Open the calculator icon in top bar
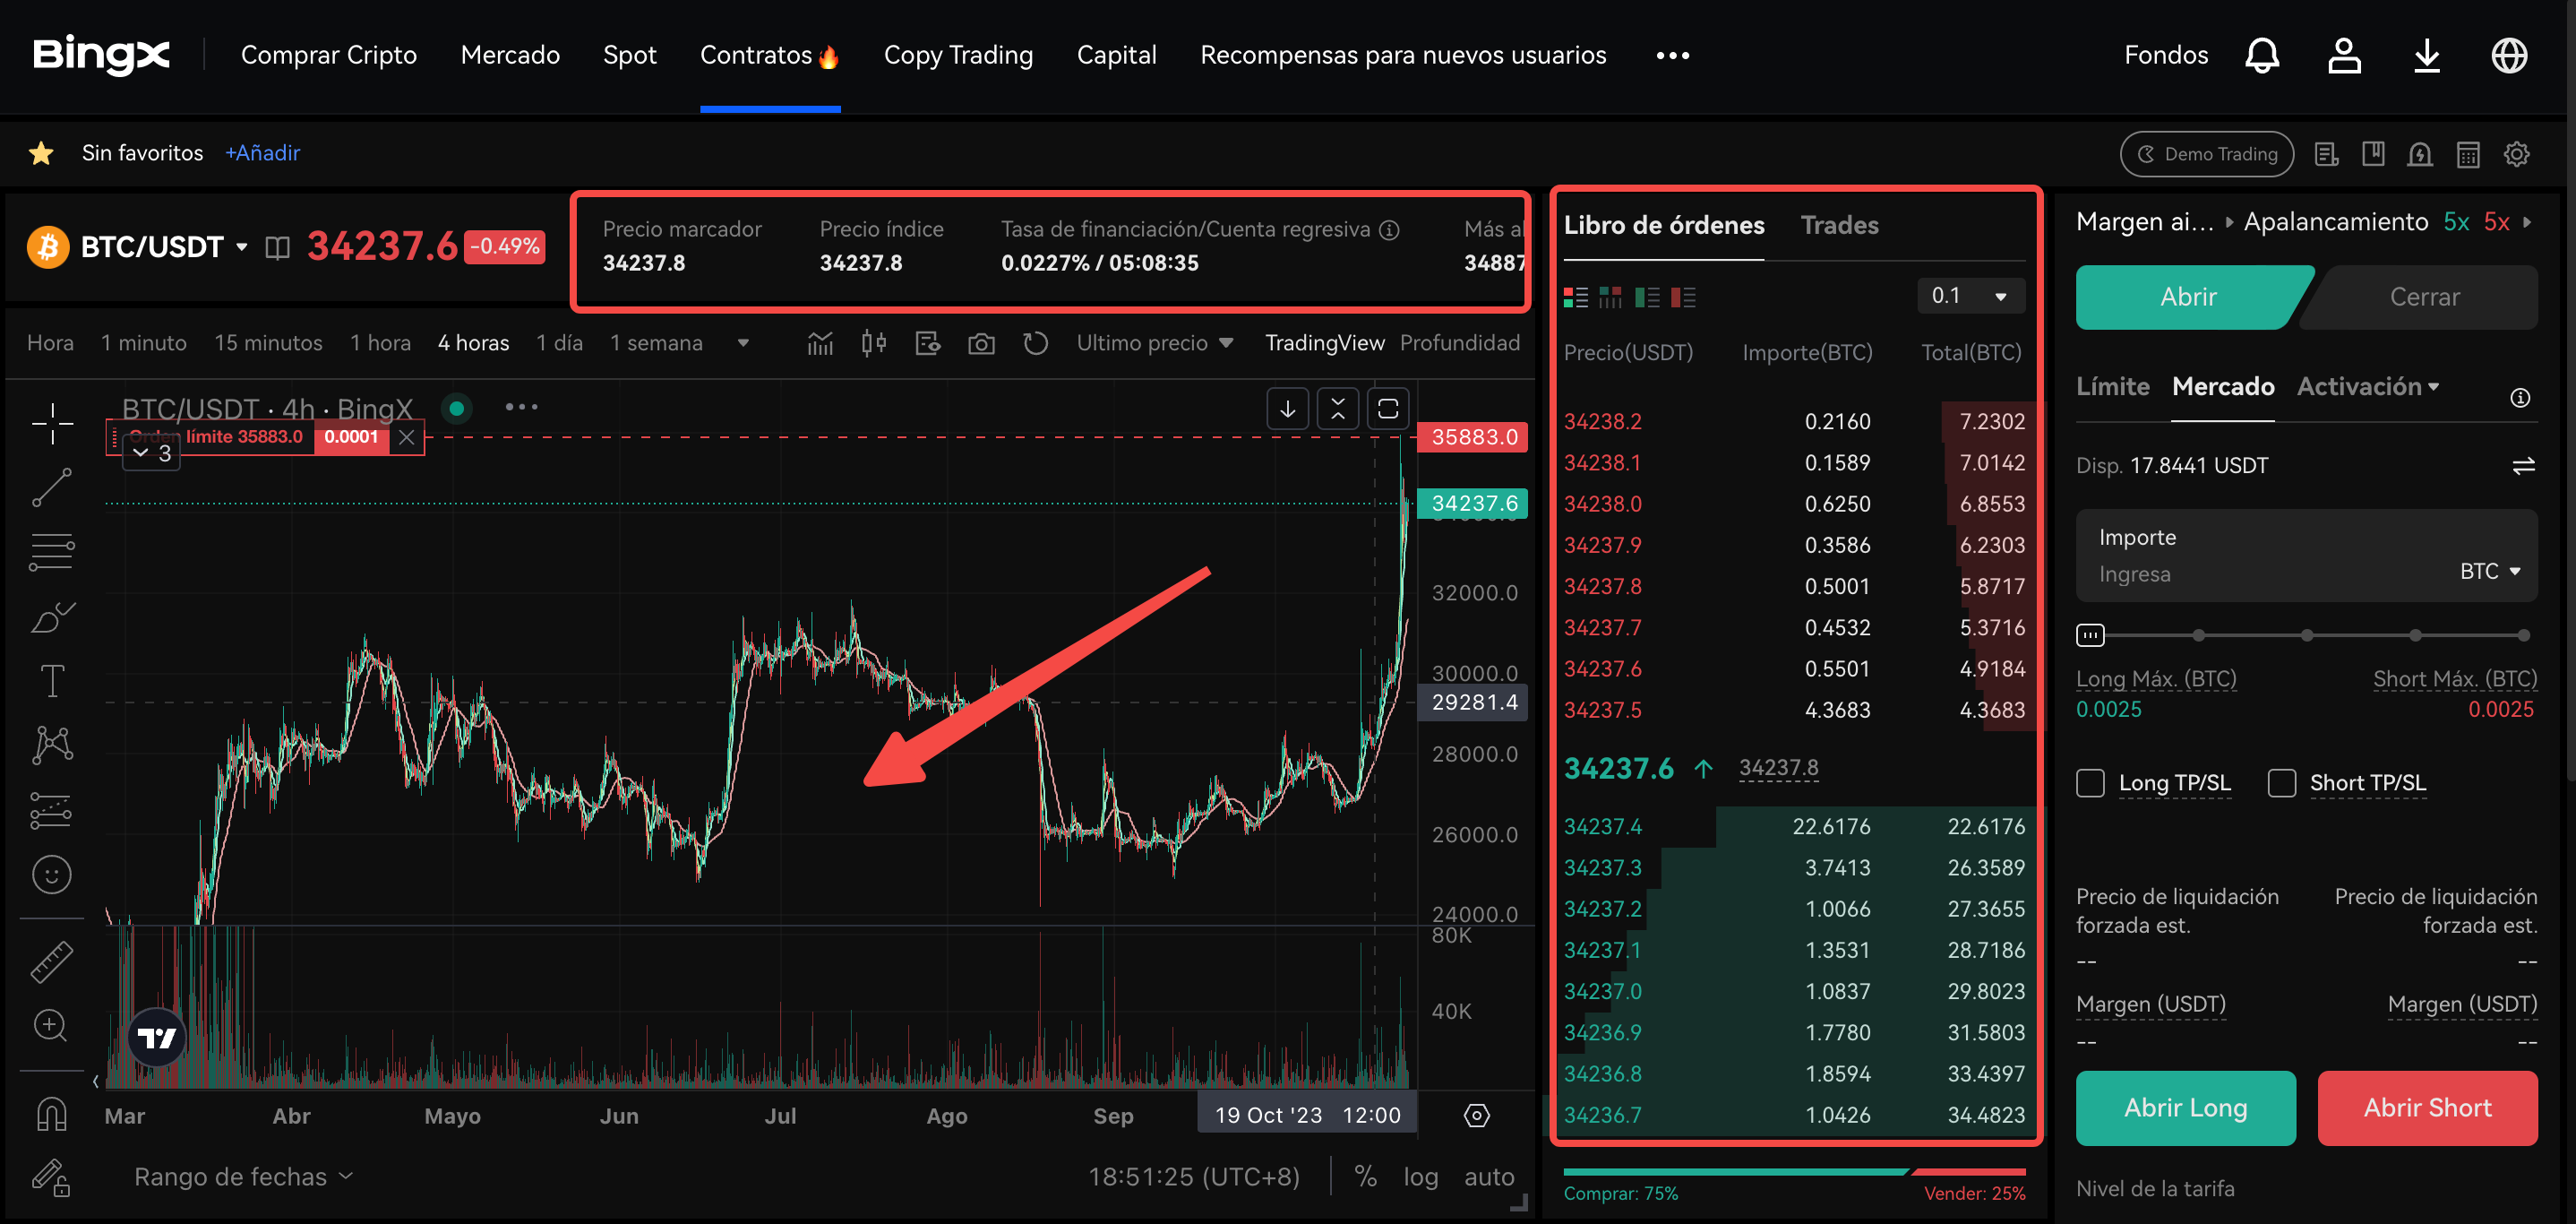2576x1224 pixels. click(2468, 154)
